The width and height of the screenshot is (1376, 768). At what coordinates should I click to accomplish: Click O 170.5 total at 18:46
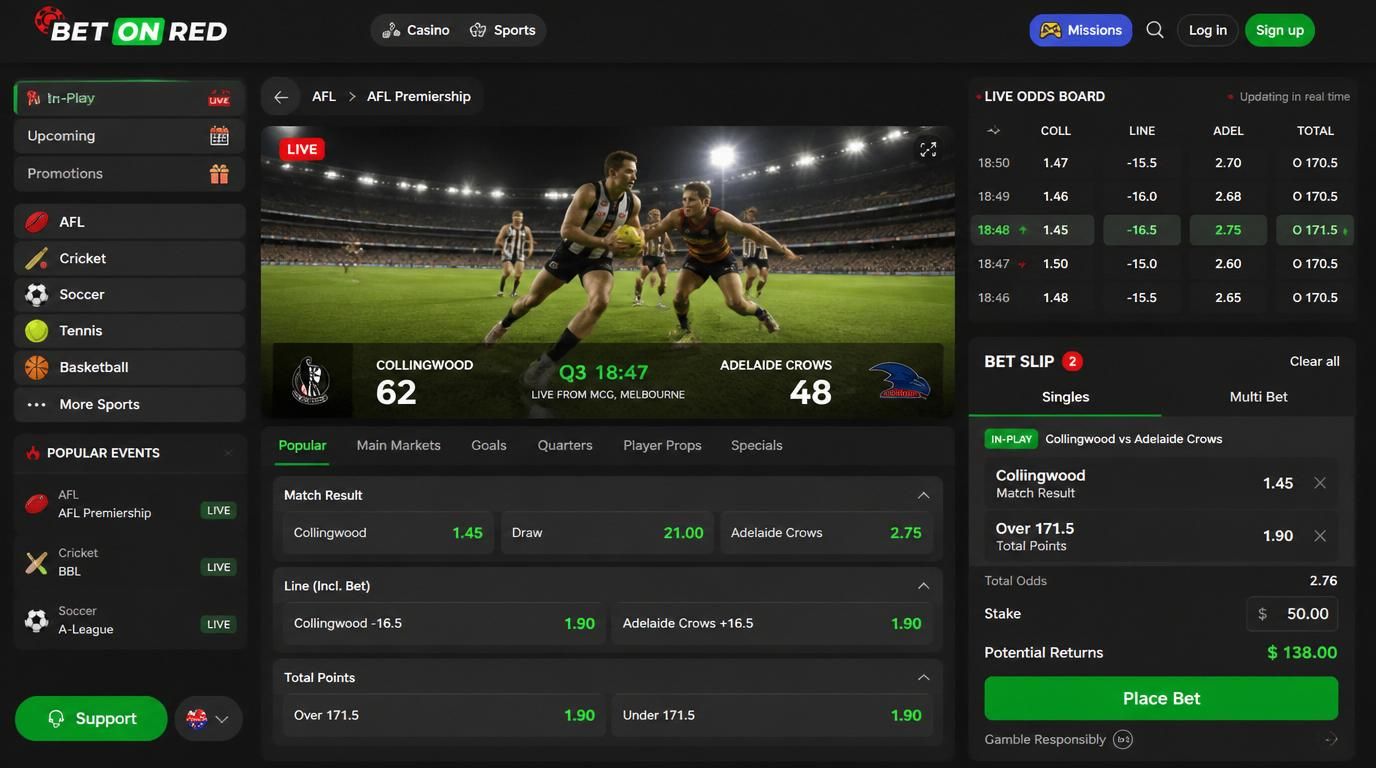[x=1315, y=298]
